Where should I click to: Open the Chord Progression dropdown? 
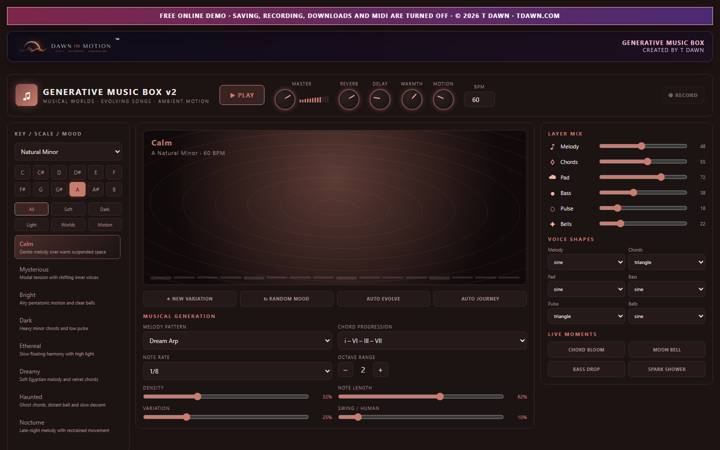pyautogui.click(x=432, y=341)
